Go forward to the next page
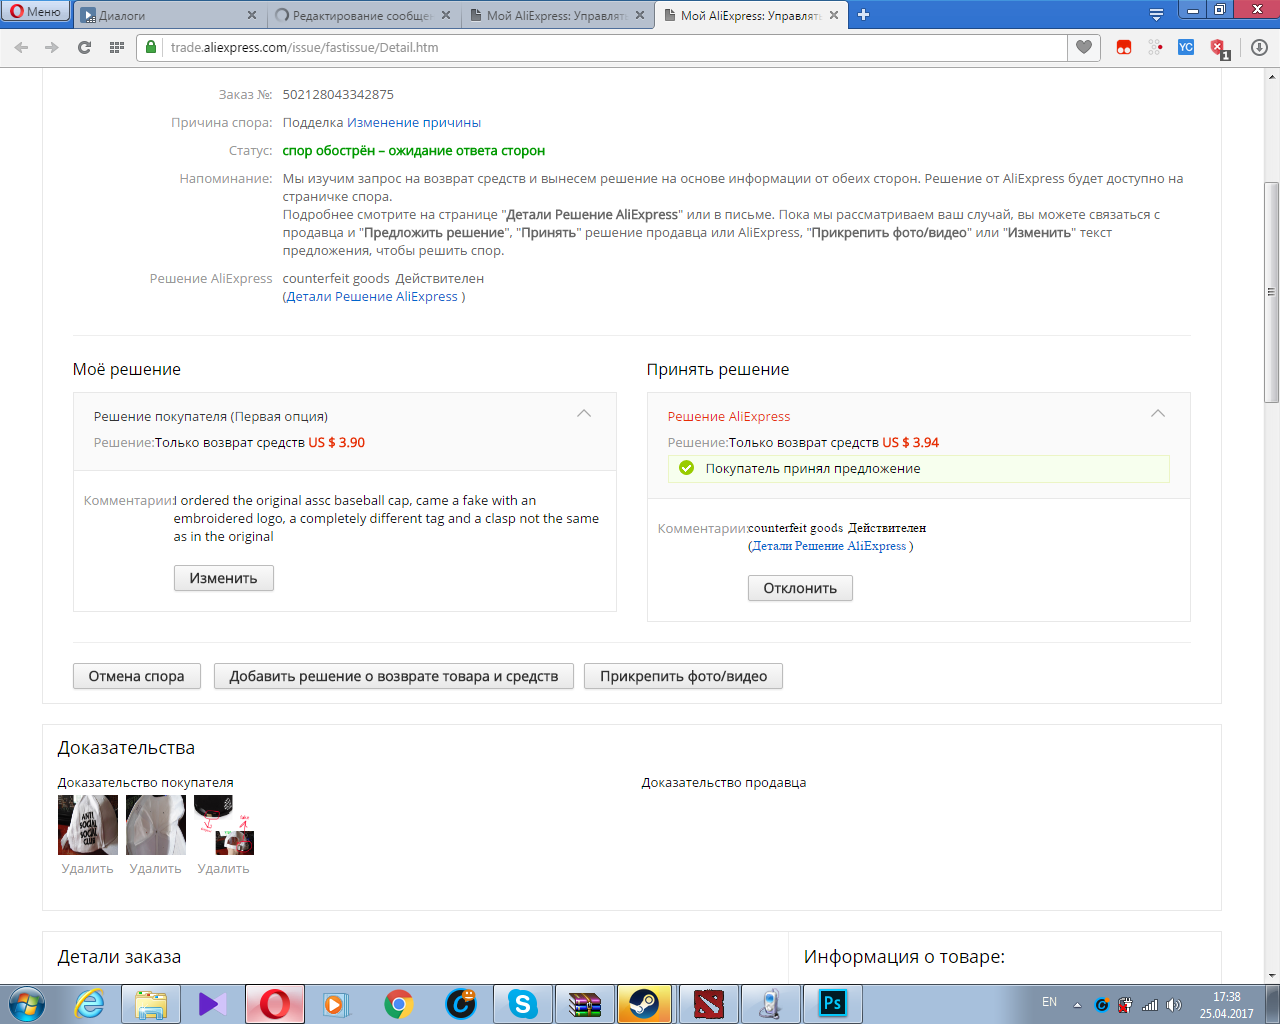1280x1024 pixels. [52, 47]
